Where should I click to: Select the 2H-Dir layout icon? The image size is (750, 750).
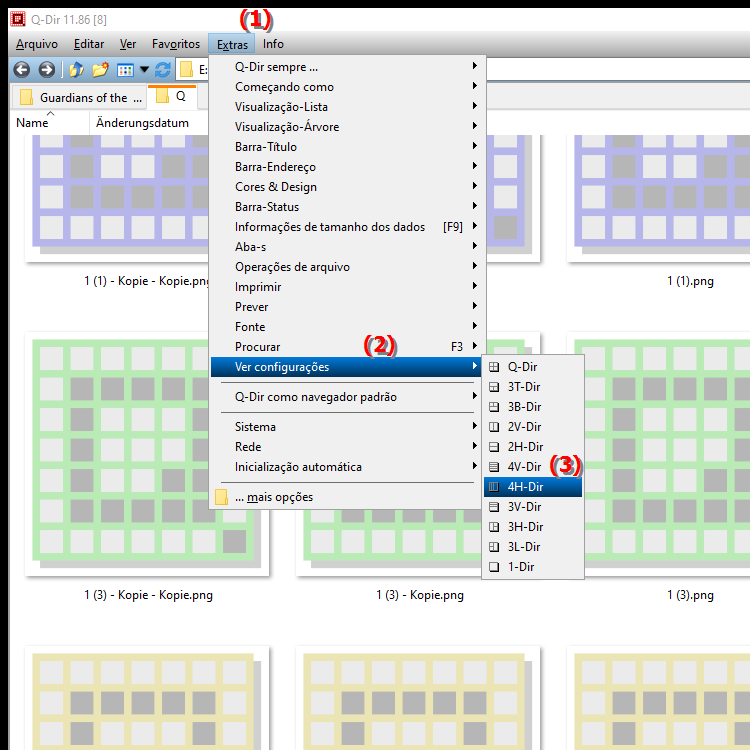pyautogui.click(x=494, y=447)
